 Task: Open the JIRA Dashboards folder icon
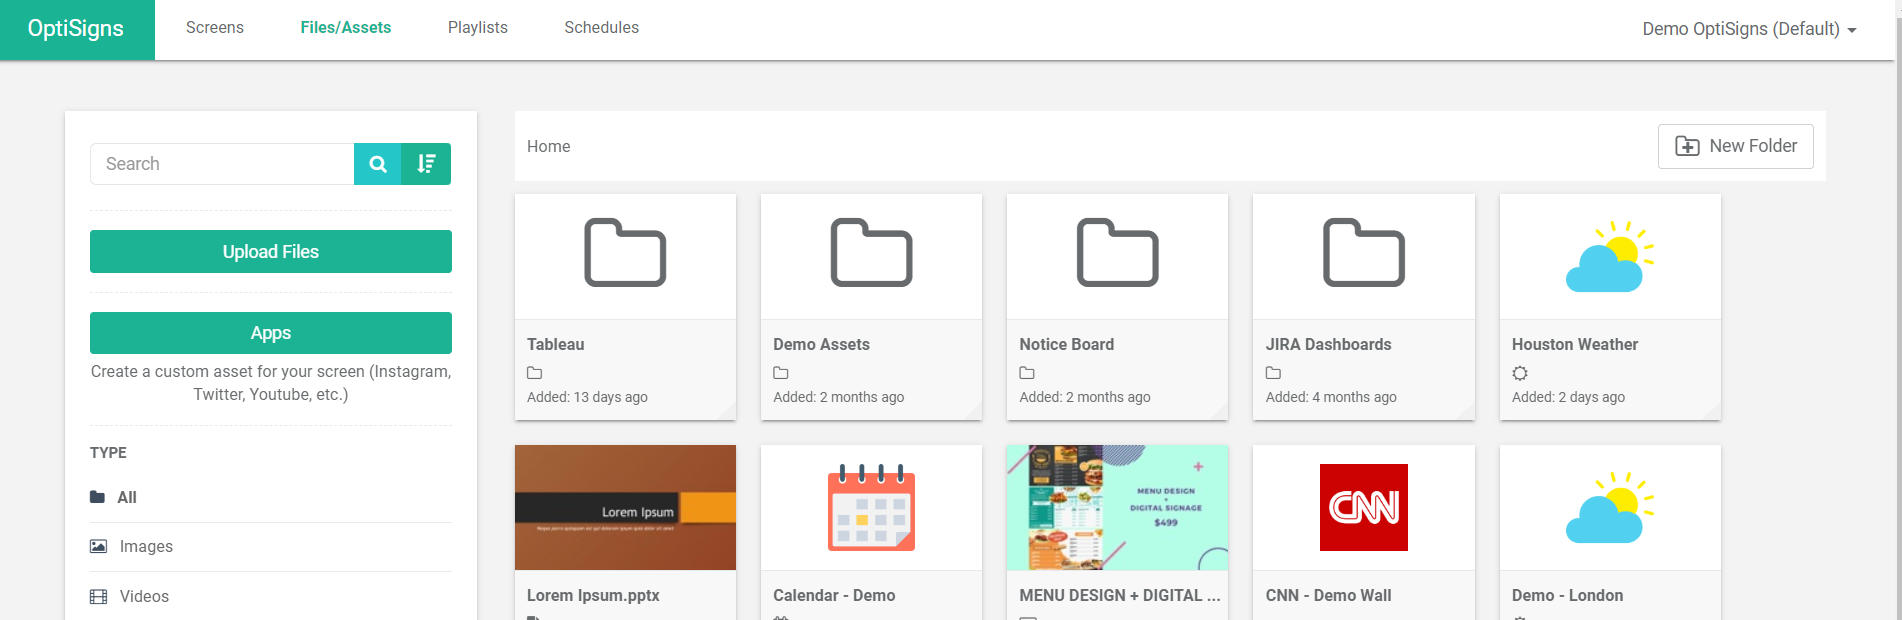point(1363,253)
